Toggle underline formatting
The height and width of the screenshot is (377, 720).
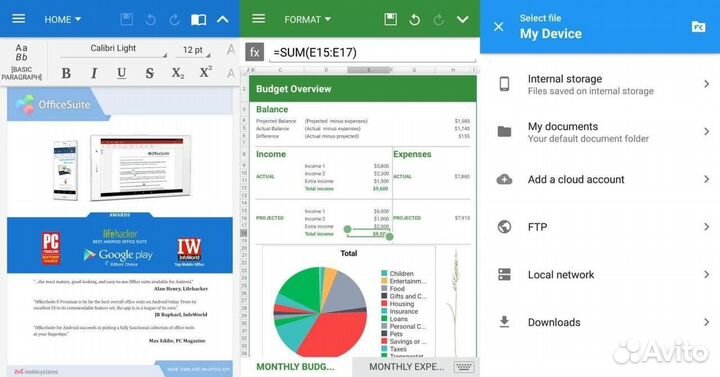click(x=121, y=73)
